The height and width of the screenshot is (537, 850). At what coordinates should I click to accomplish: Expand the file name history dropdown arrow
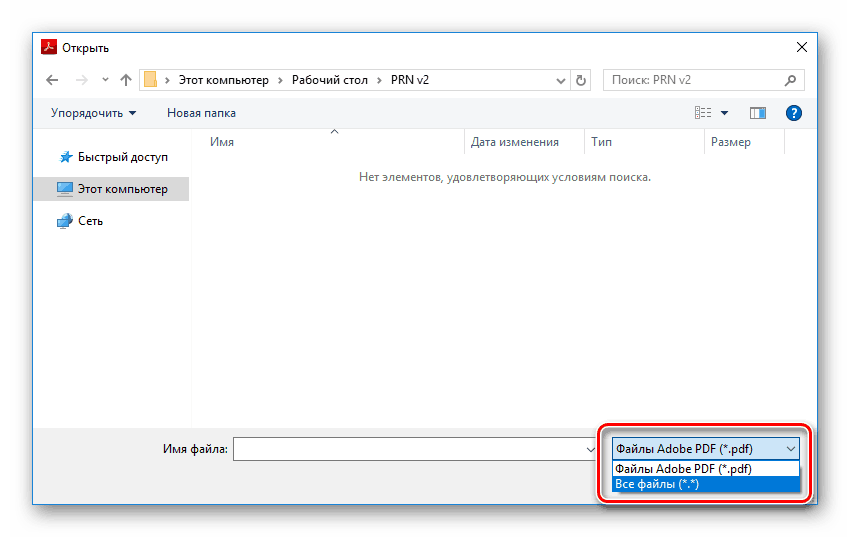click(x=590, y=449)
